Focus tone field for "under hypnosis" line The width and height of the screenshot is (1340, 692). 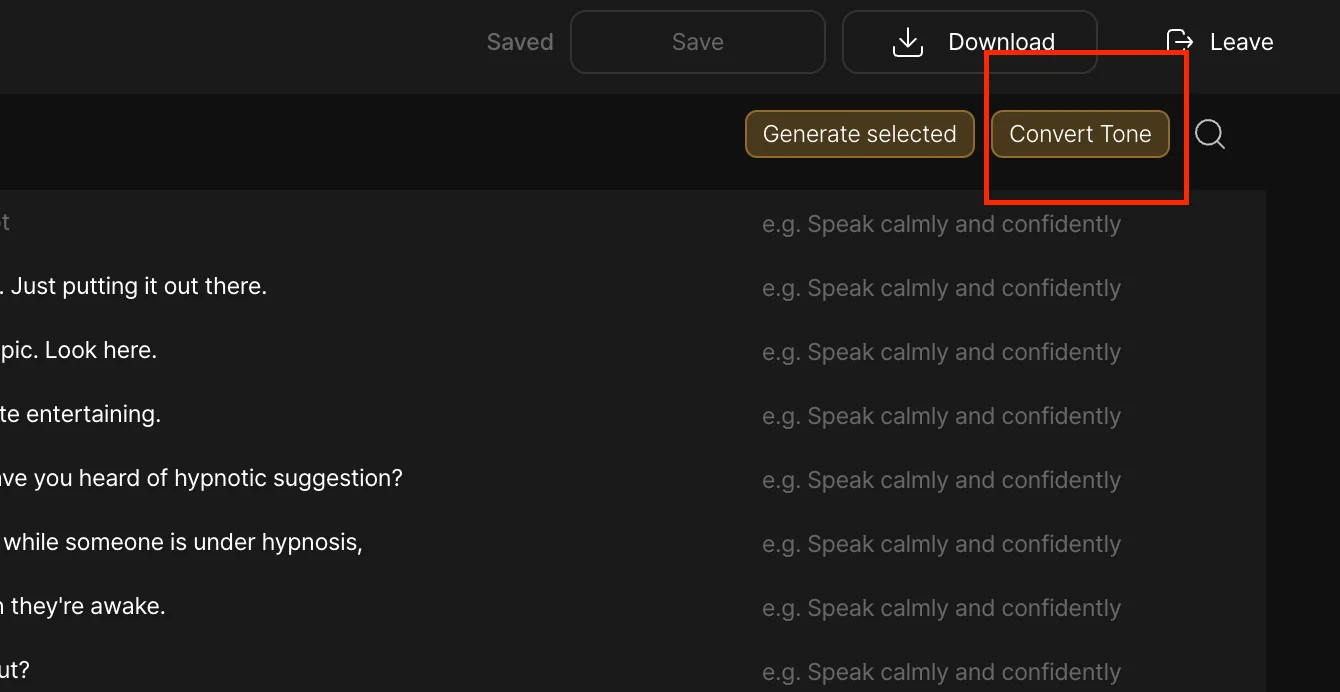coord(941,544)
